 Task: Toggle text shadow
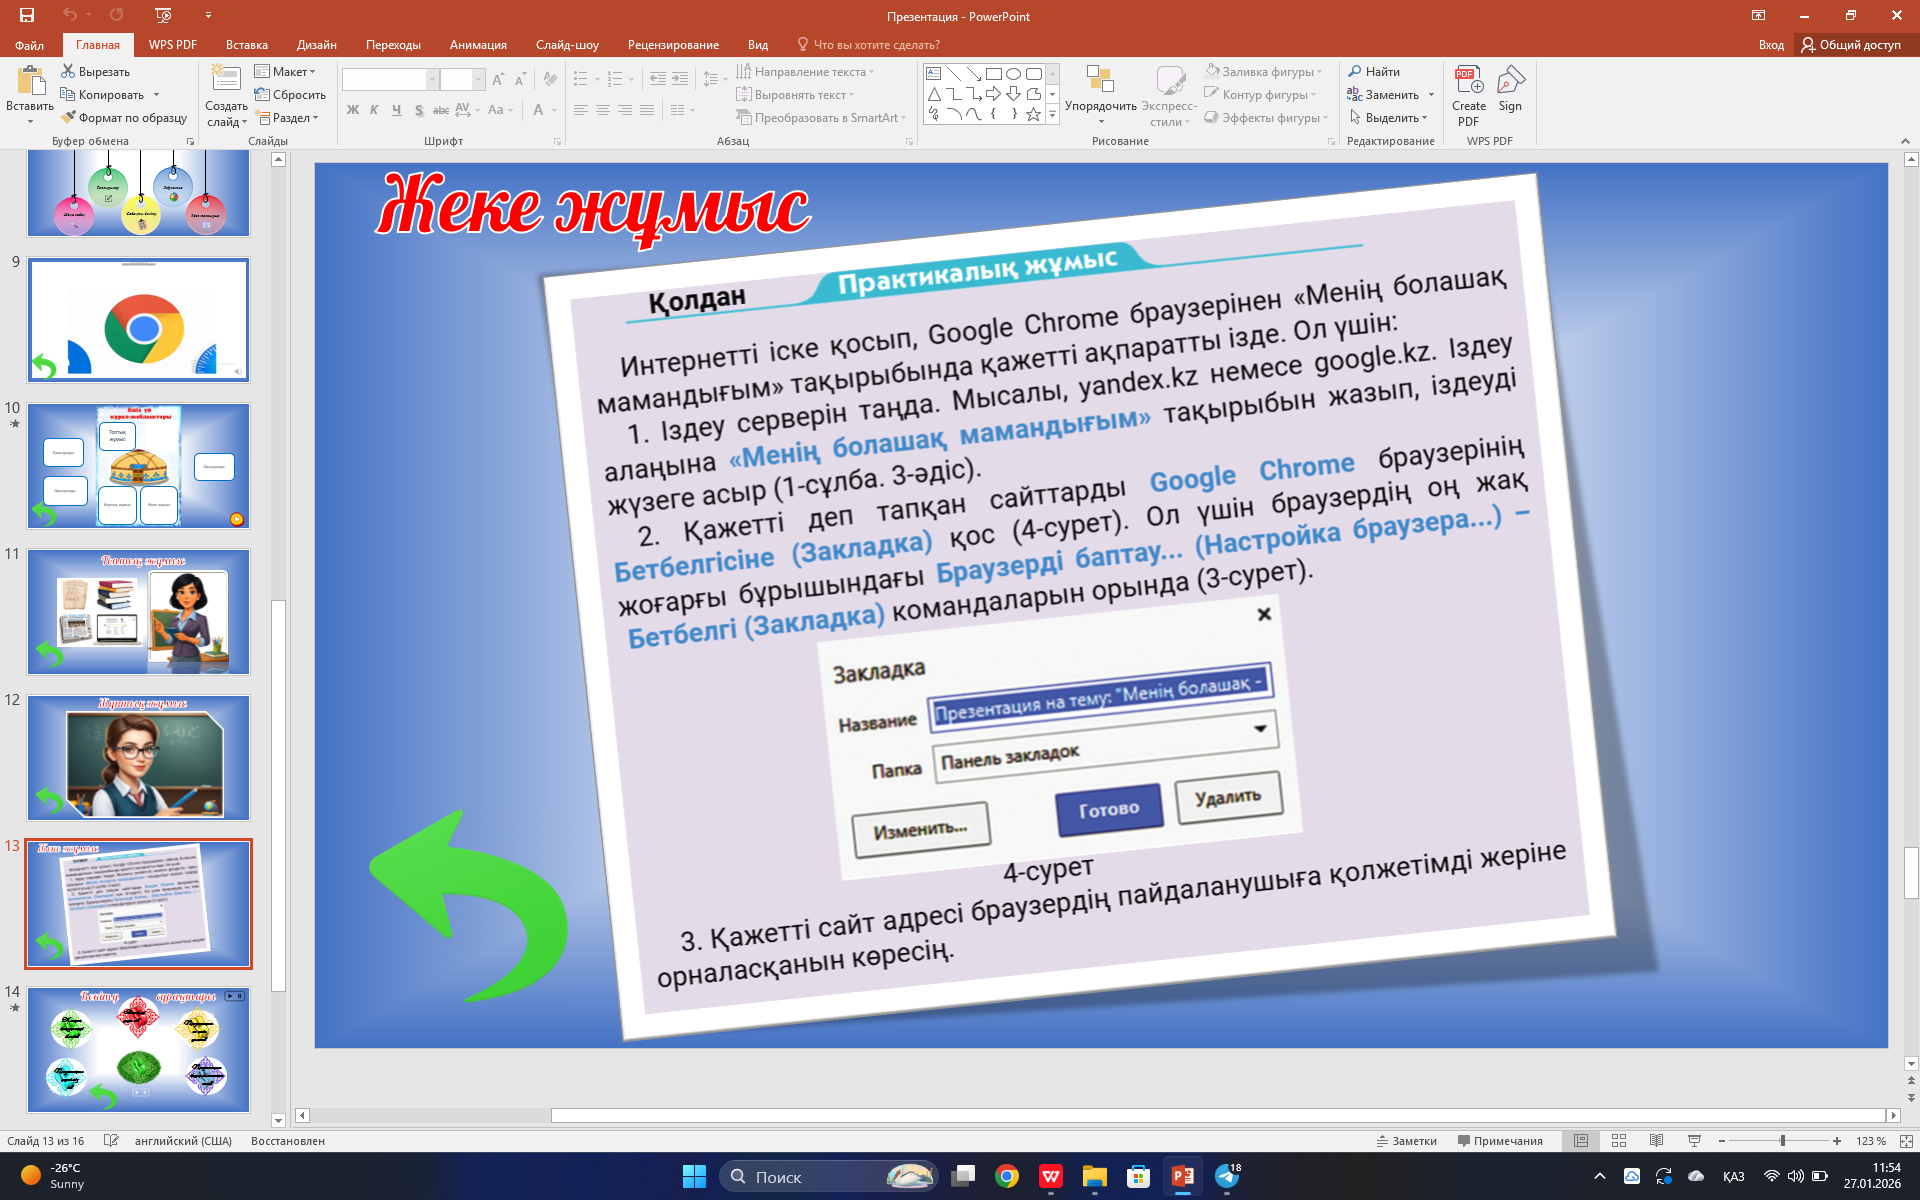pos(419,110)
